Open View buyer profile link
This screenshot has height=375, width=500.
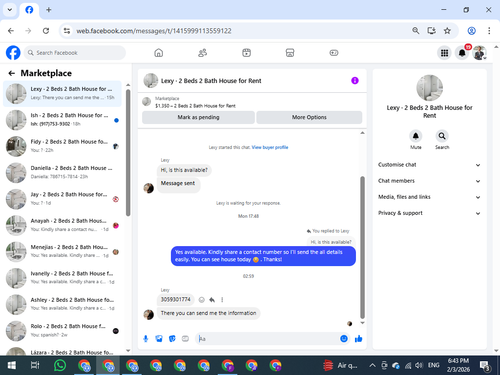click(x=270, y=147)
